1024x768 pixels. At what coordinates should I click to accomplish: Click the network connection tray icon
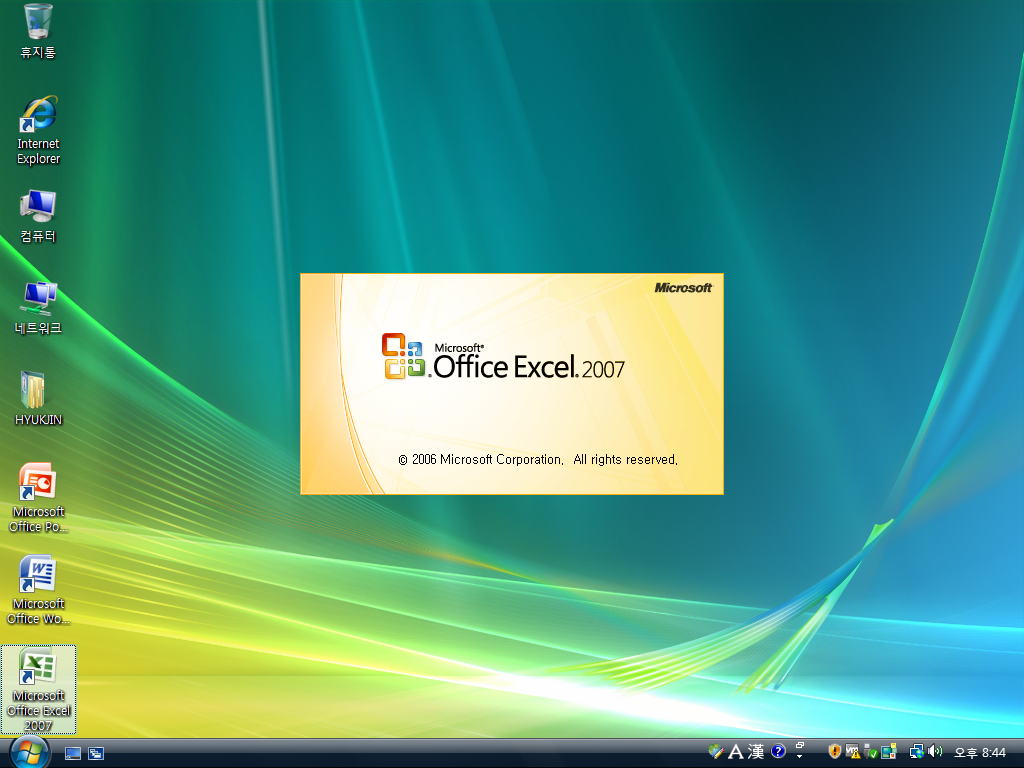(917, 752)
